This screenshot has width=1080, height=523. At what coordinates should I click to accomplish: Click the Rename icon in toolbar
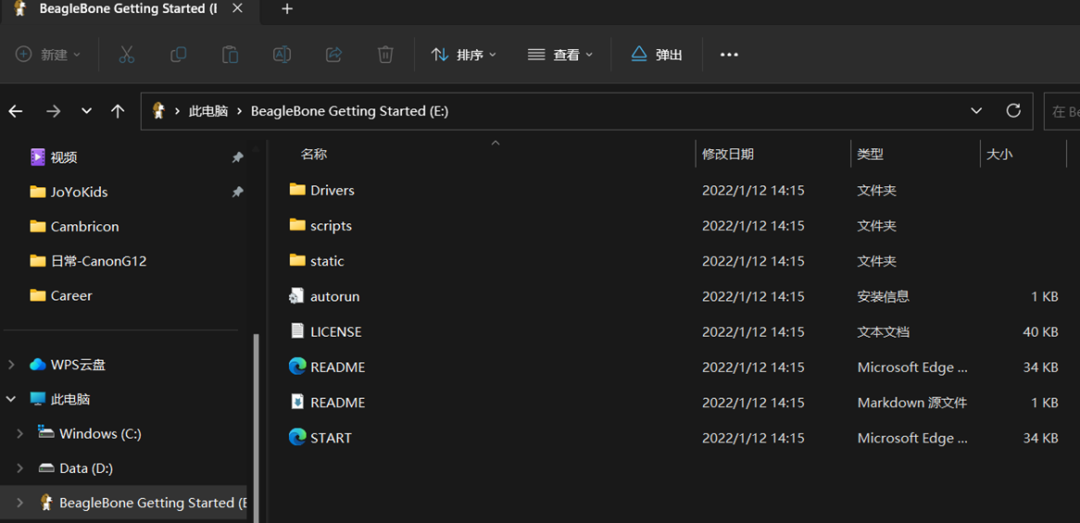tap(282, 54)
